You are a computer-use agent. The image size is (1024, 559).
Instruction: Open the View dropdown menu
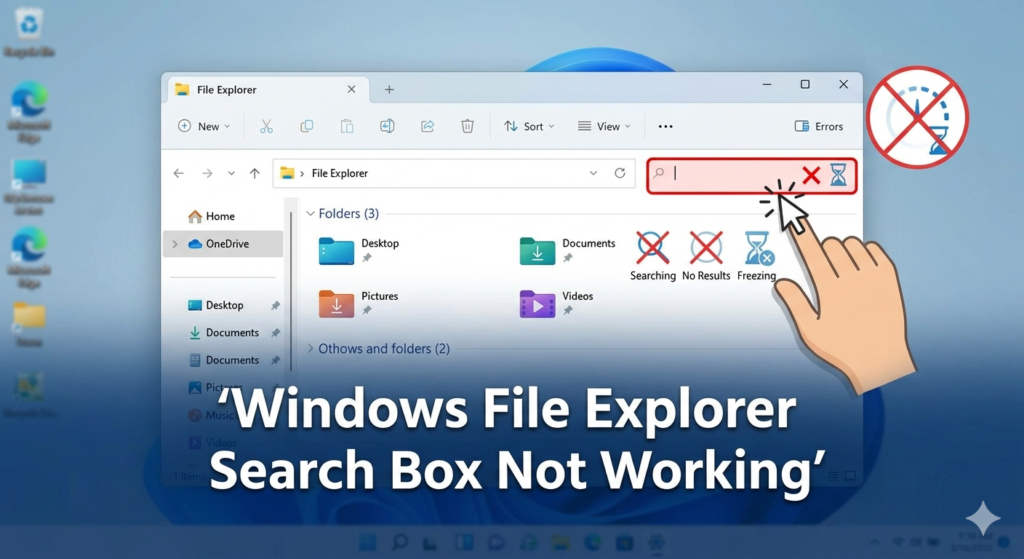[x=604, y=126]
